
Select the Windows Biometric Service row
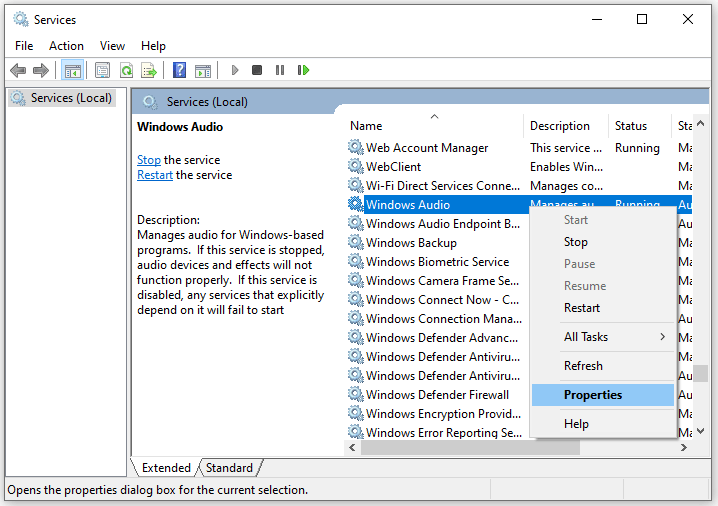coord(437,261)
